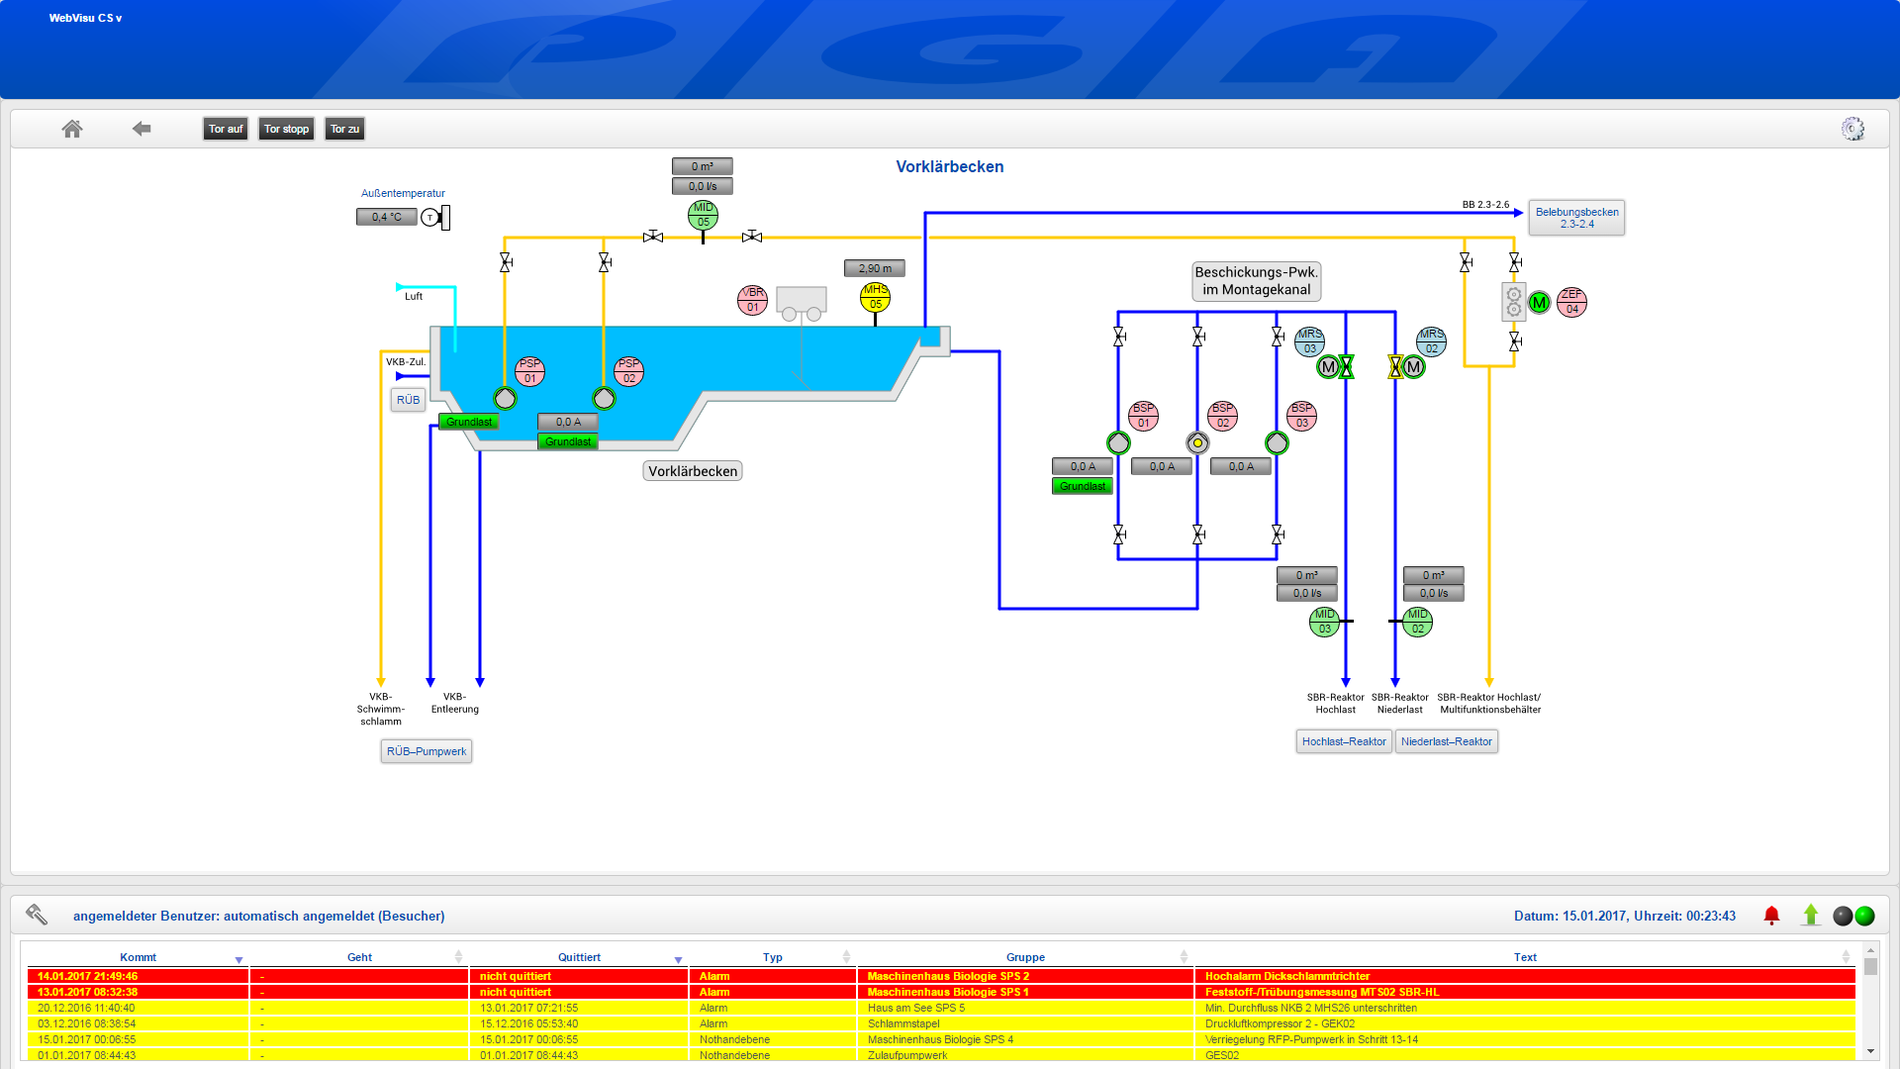Expand the Typ column sort arrows
The image size is (1900, 1069).
click(846, 957)
